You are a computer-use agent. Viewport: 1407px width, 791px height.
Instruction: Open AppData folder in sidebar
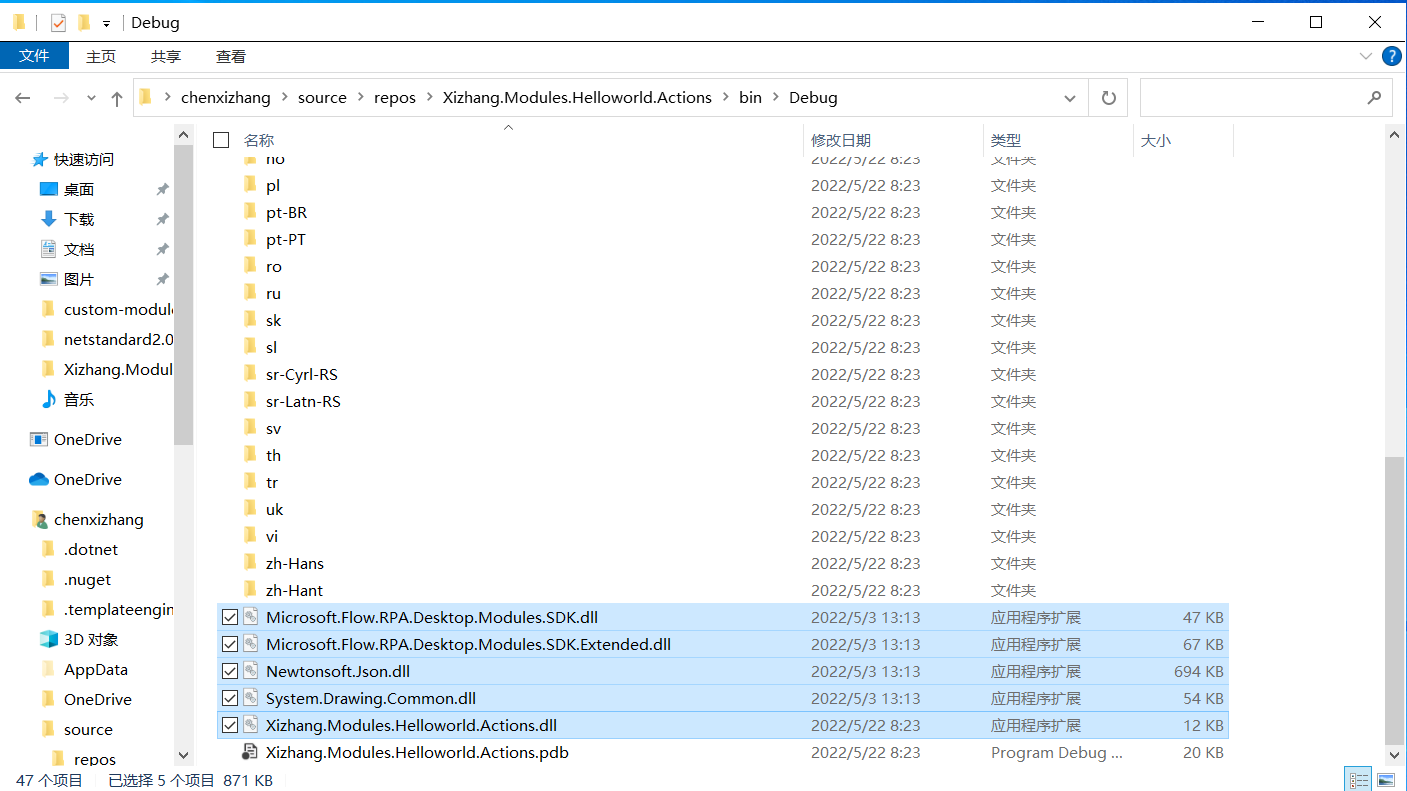pos(96,669)
